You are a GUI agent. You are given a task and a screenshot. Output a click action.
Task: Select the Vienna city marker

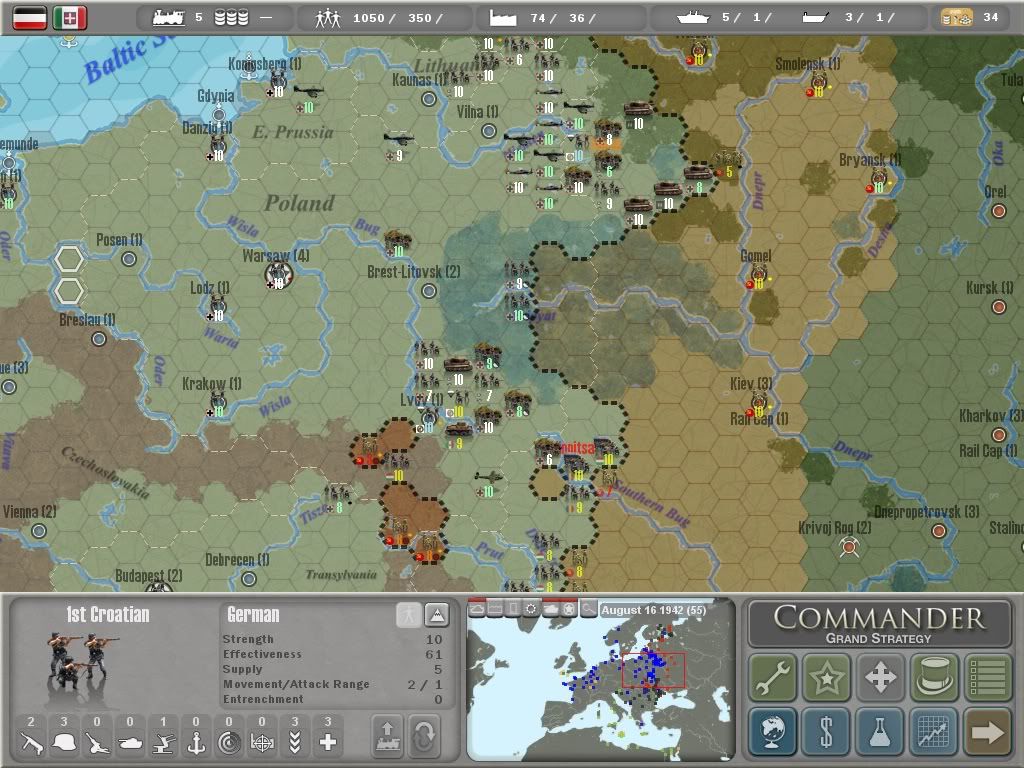[39, 531]
